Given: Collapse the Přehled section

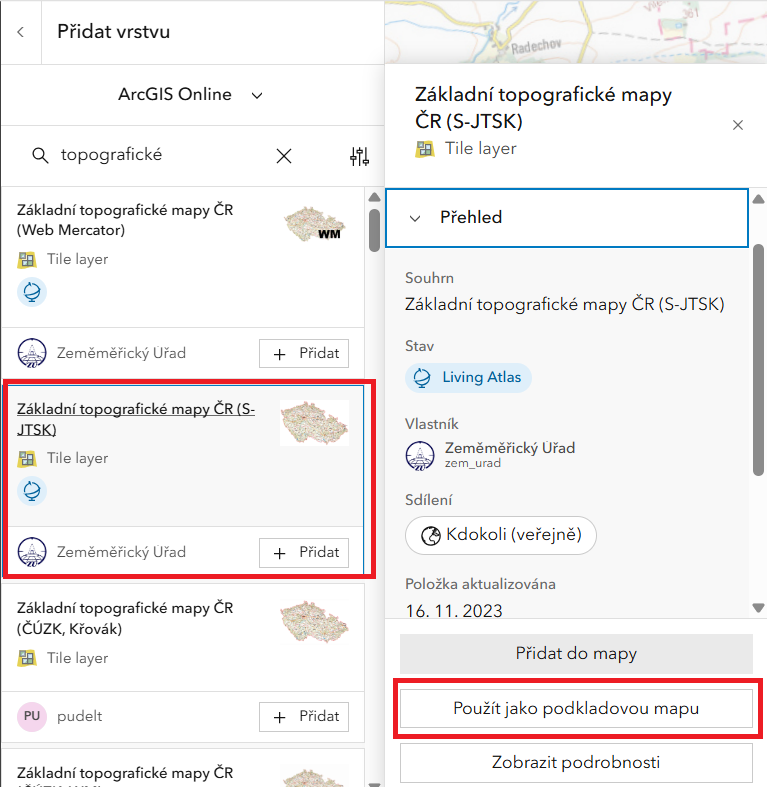Looking at the screenshot, I should 416,217.
